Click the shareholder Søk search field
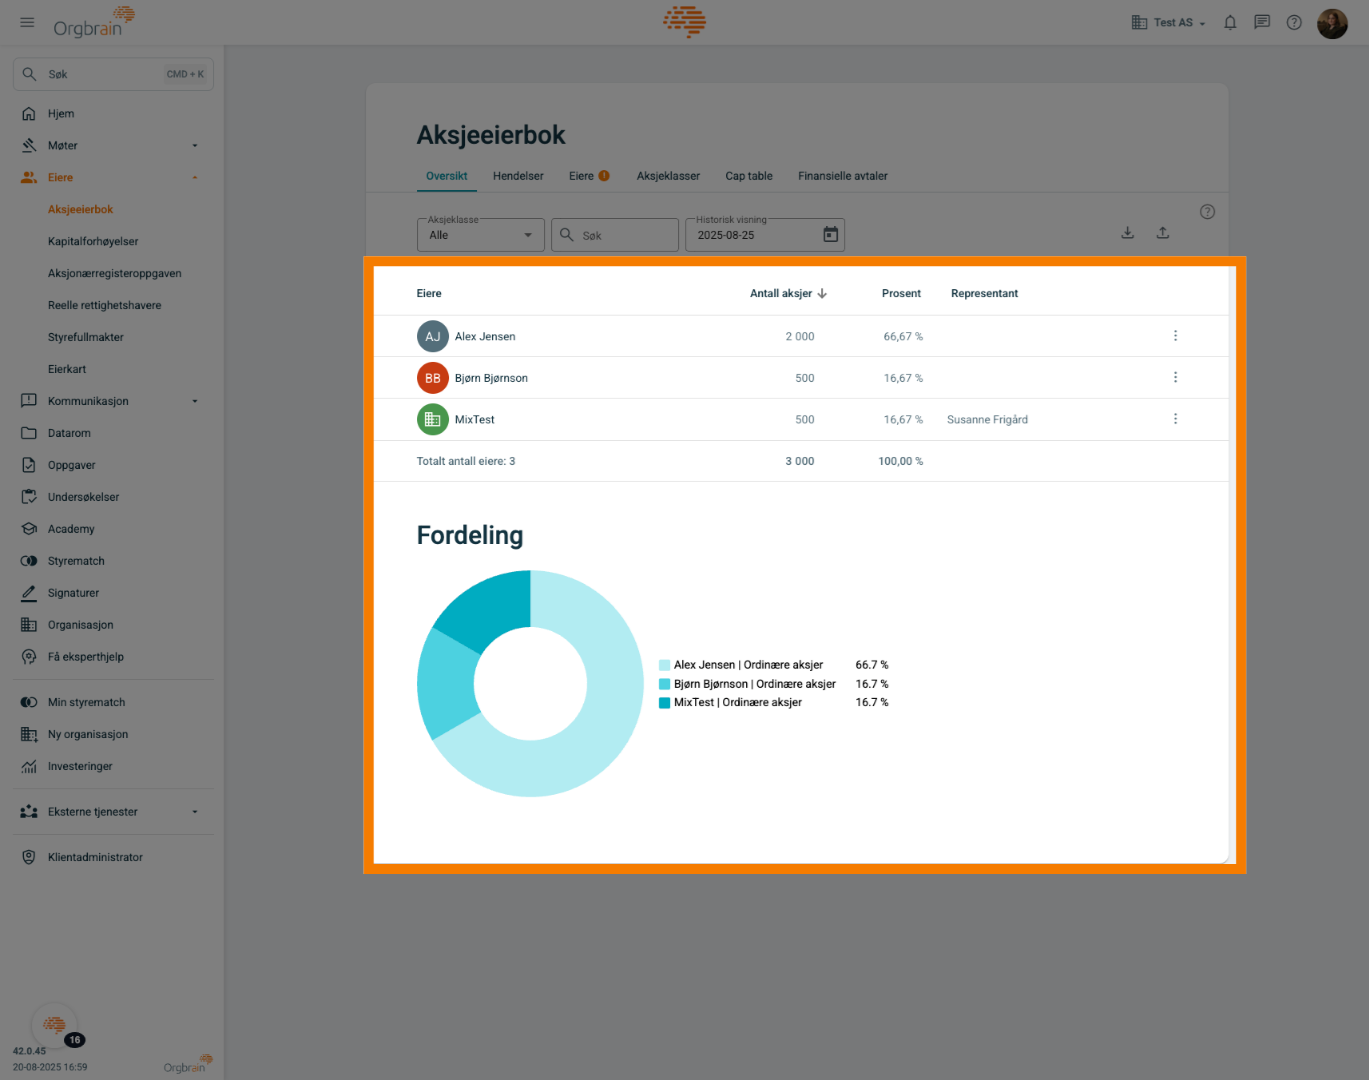The image size is (1369, 1080). coord(615,235)
